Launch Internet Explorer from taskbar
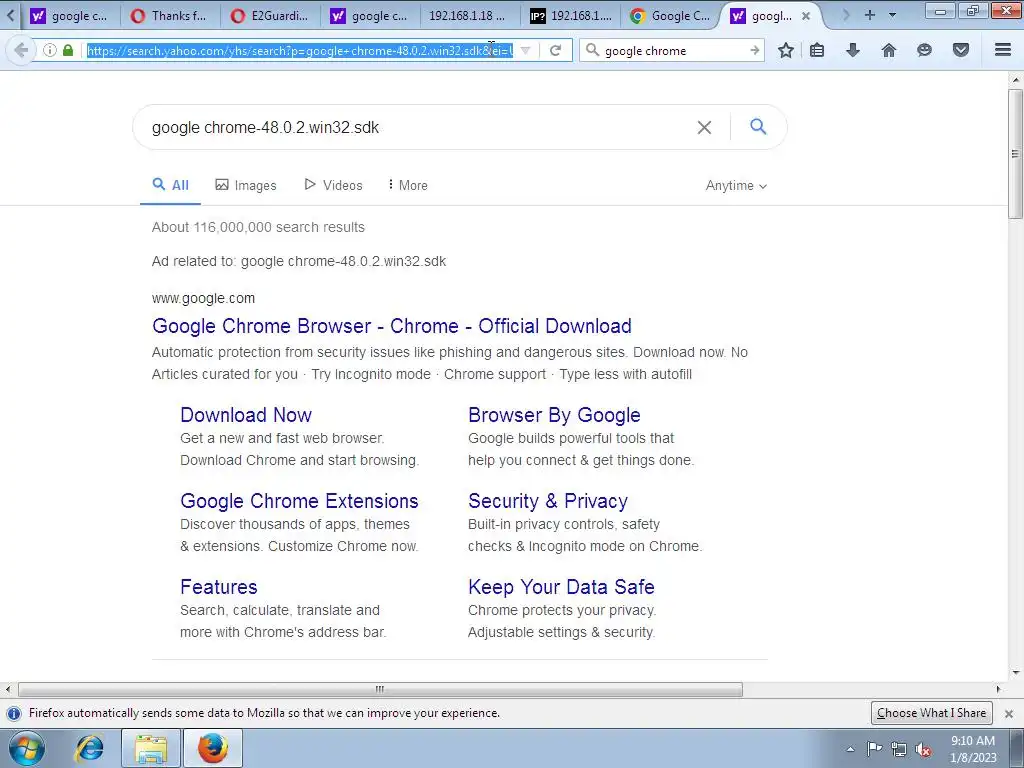 [89, 748]
